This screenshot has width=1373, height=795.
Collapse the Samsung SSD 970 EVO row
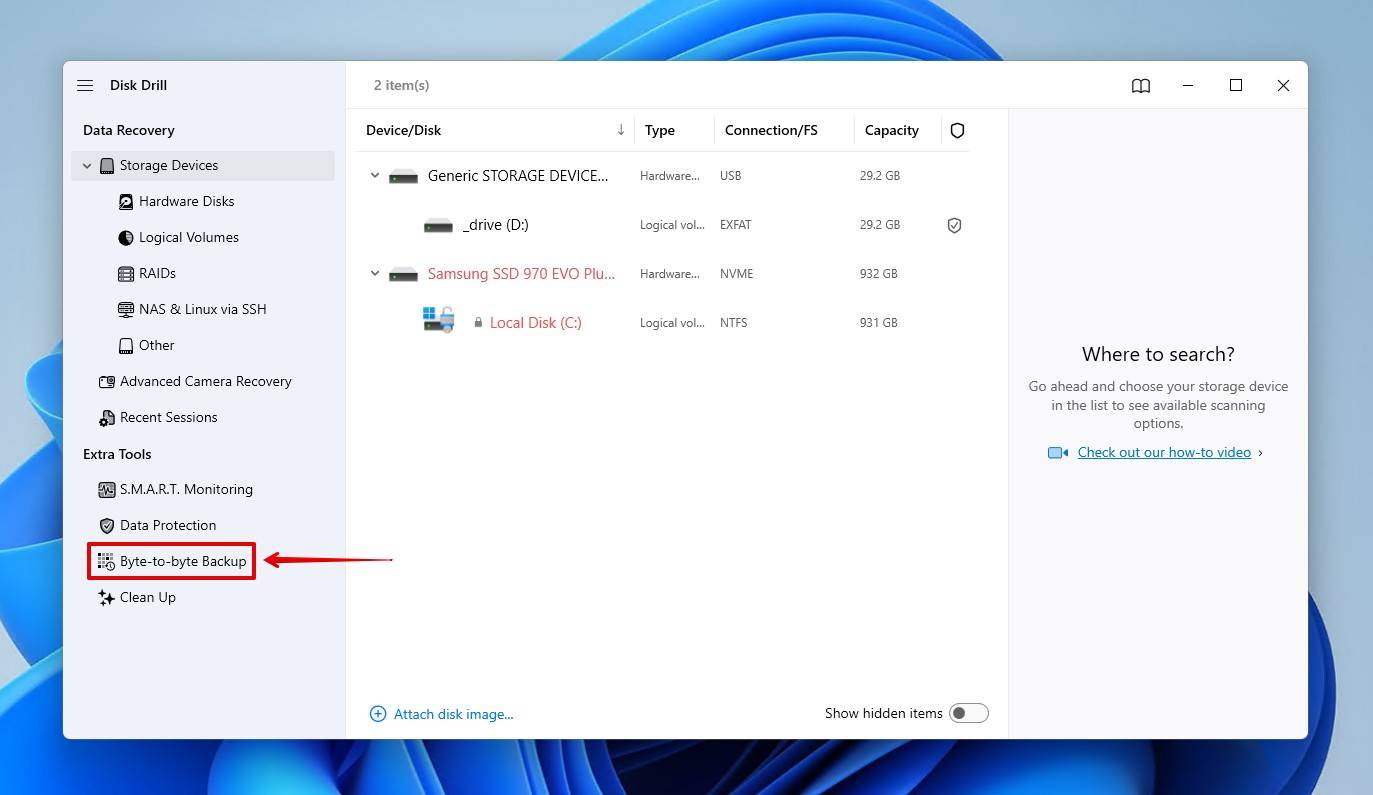tap(375, 274)
